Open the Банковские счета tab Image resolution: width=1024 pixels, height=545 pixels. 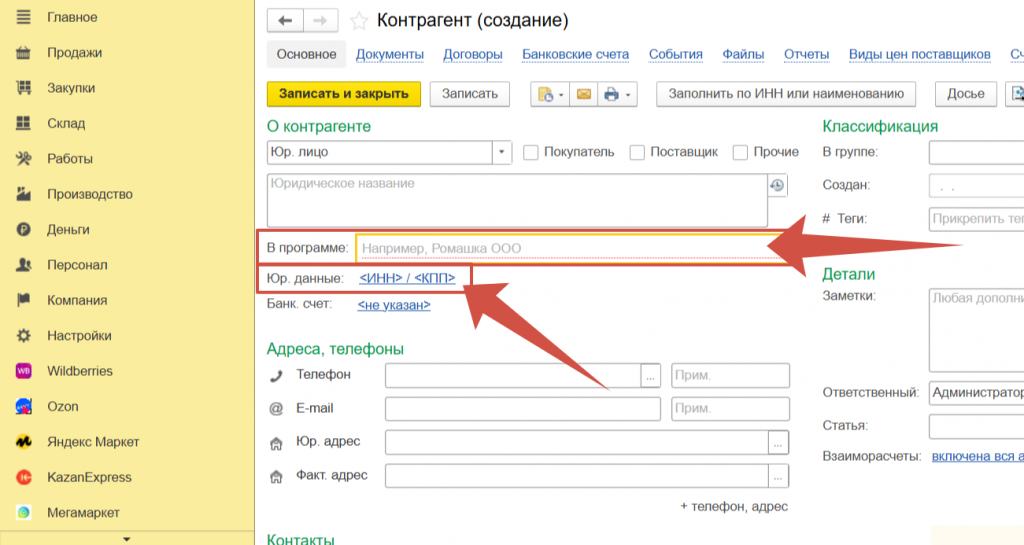[575, 54]
